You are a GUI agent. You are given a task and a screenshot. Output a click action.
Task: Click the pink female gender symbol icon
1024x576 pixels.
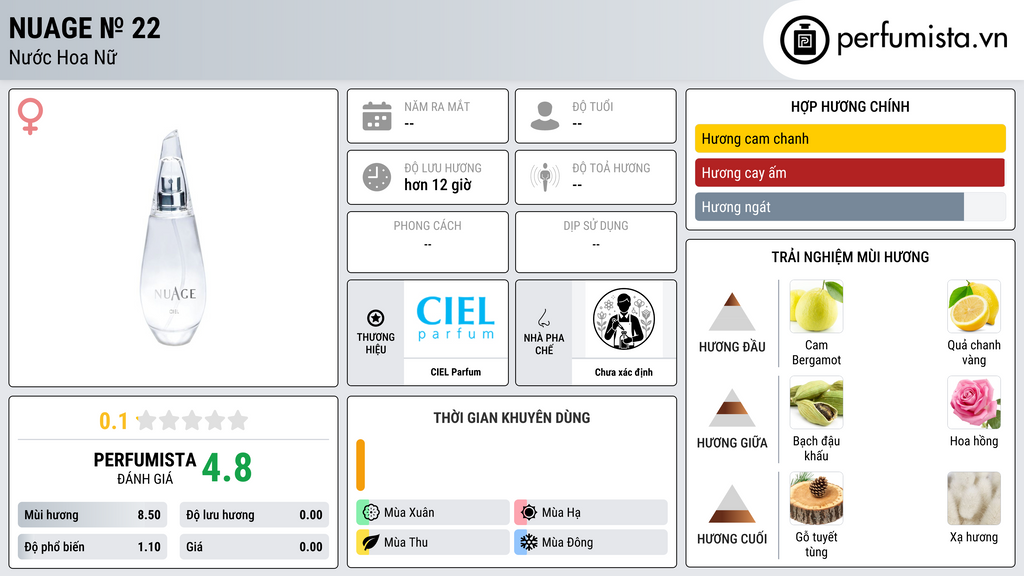click(x=30, y=116)
